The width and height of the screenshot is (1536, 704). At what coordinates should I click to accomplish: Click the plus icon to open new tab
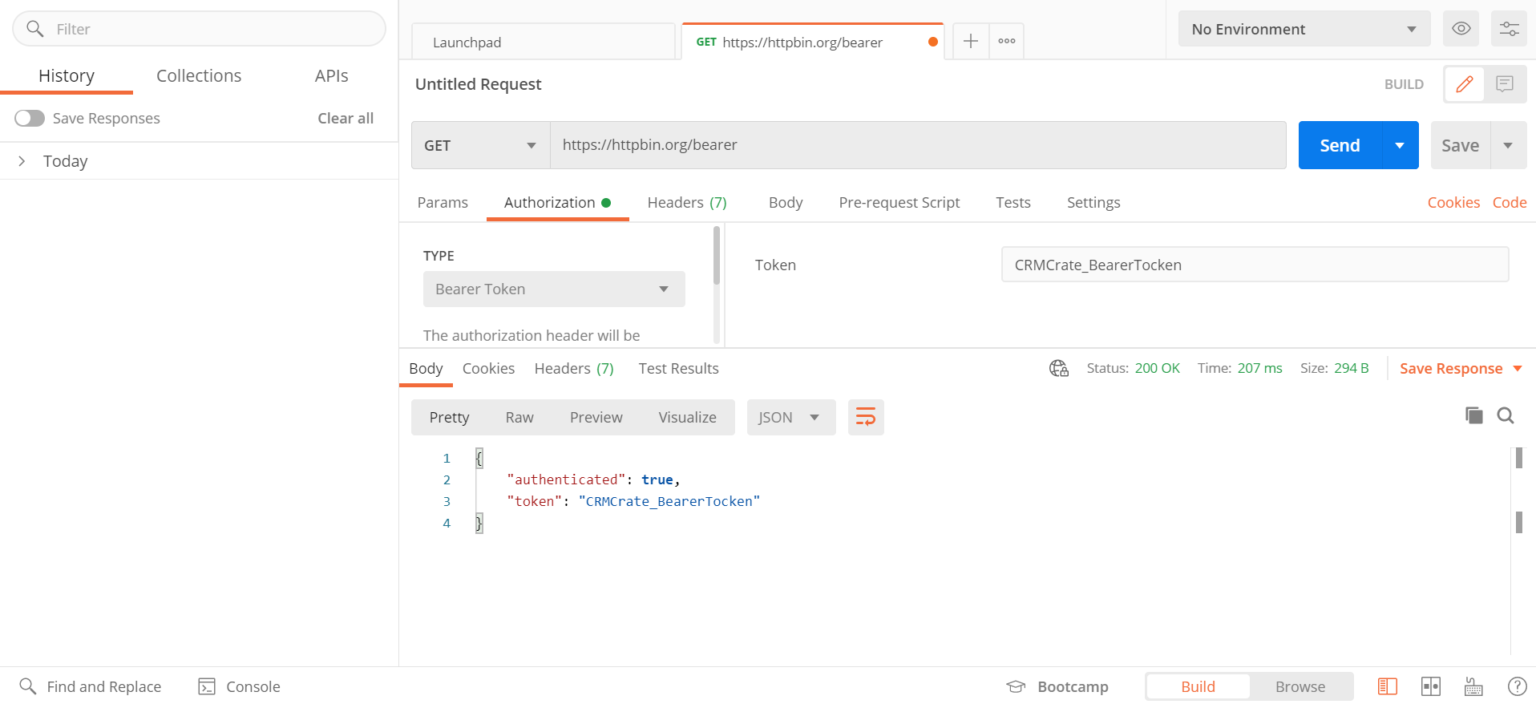coord(970,41)
